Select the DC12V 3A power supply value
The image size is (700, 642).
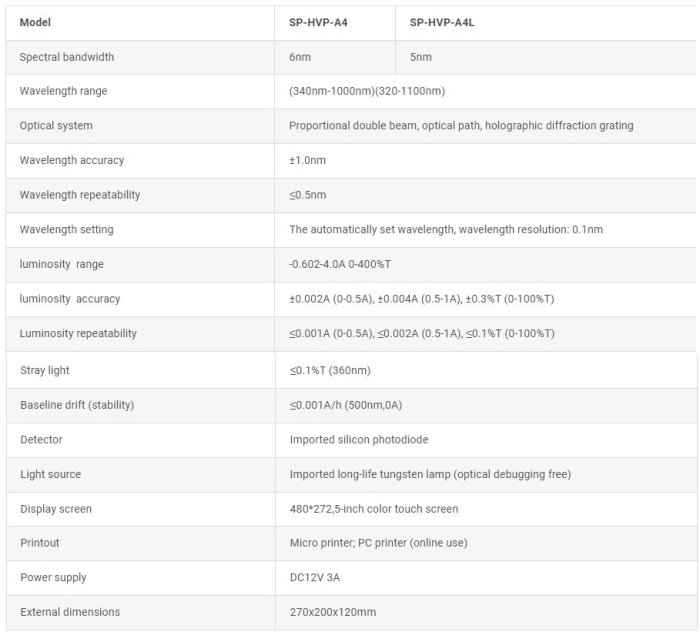pyautogui.click(x=313, y=577)
